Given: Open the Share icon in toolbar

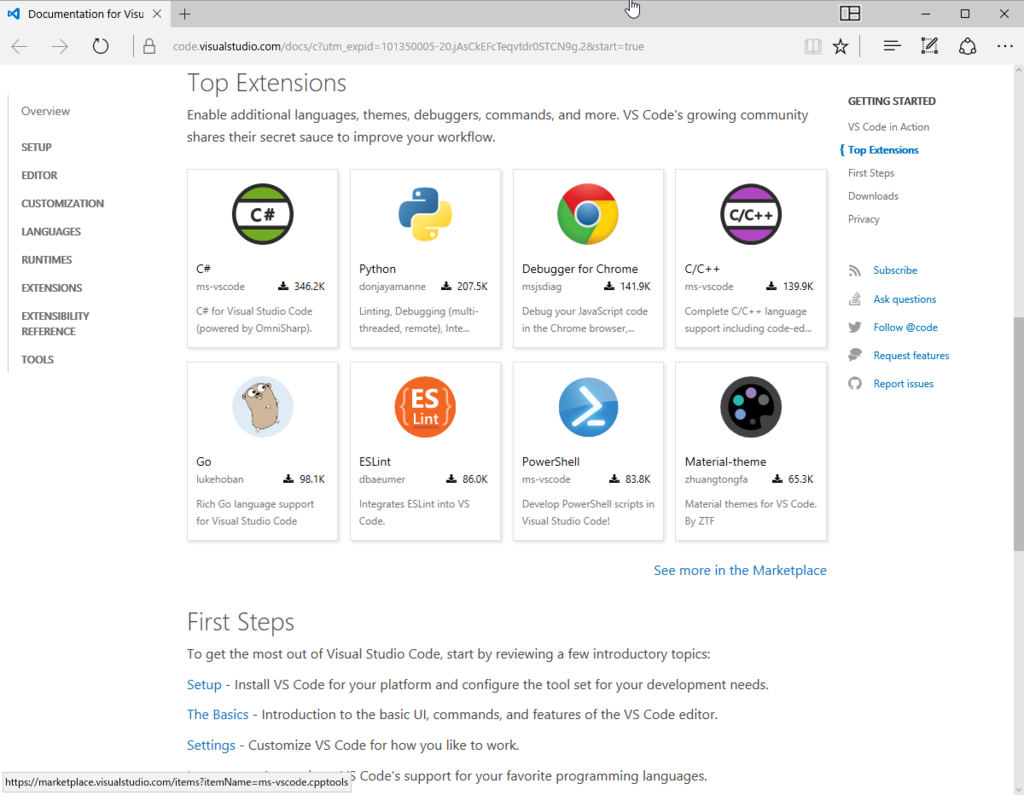Looking at the screenshot, I should click(x=967, y=46).
